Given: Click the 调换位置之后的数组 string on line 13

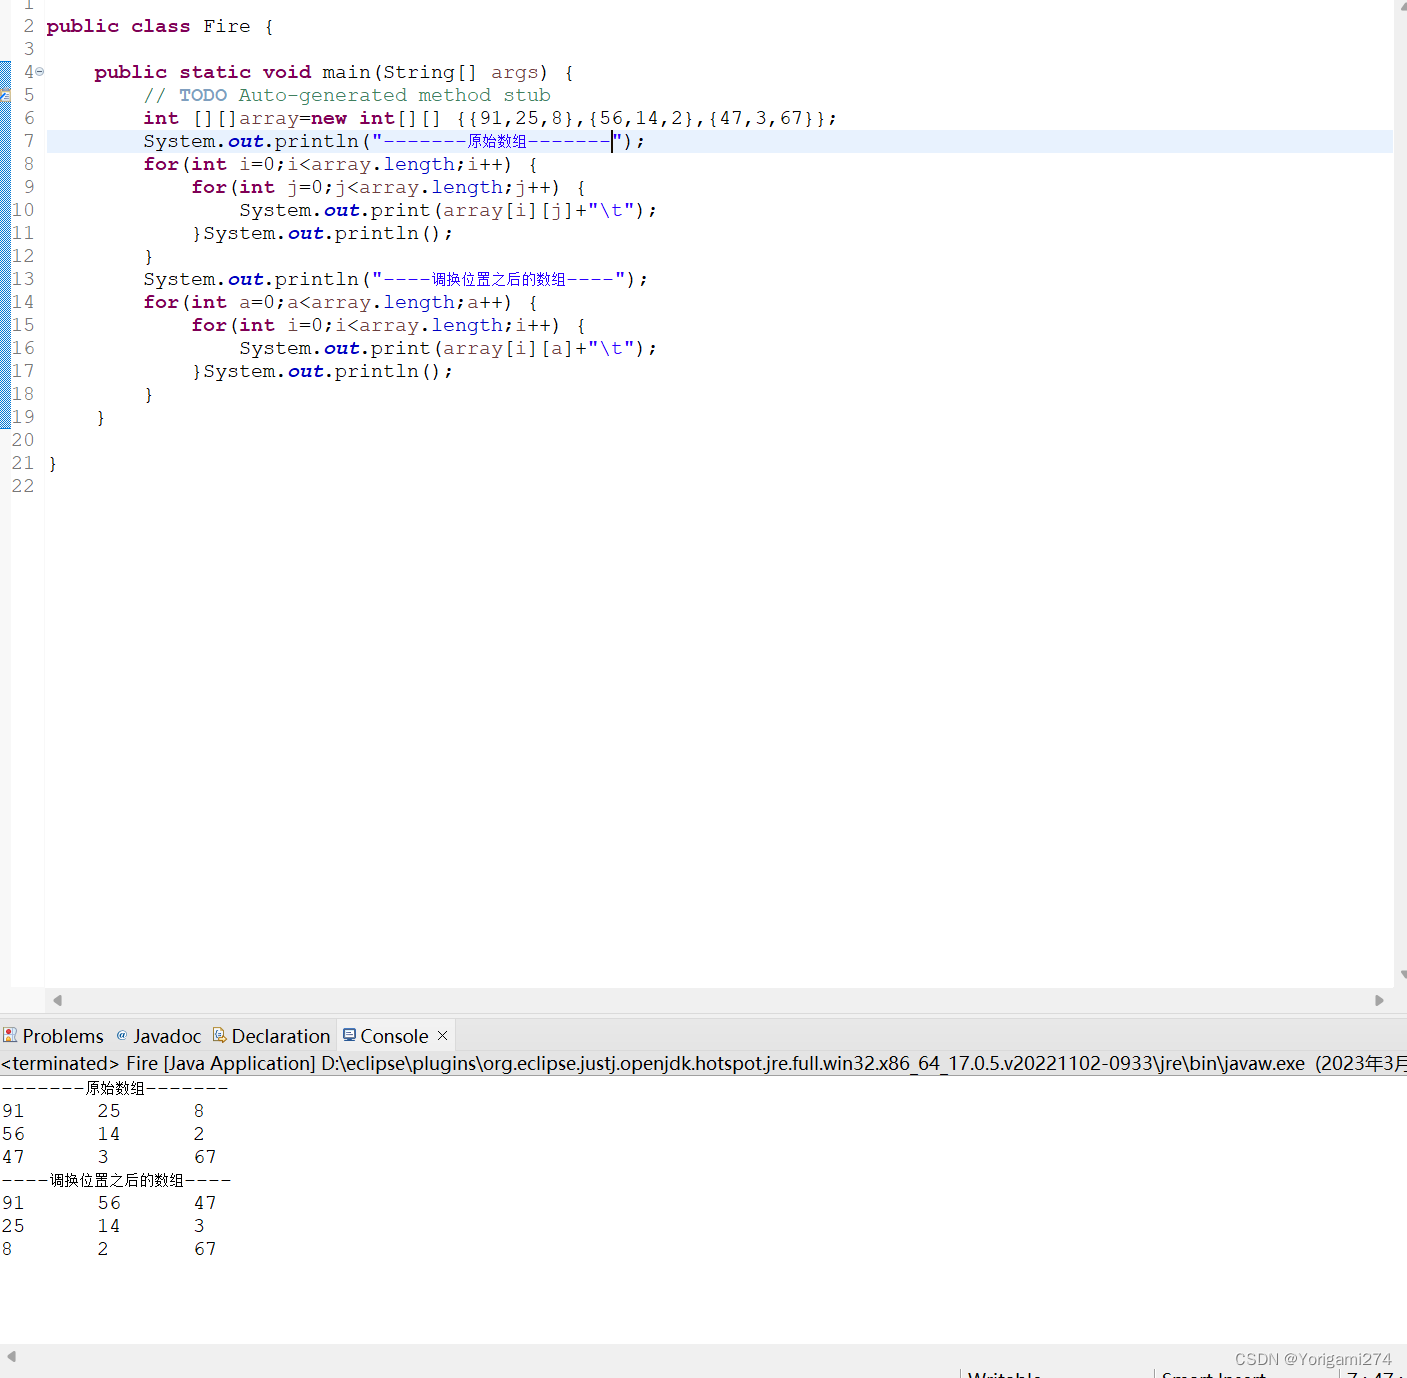Looking at the screenshot, I should tap(499, 279).
